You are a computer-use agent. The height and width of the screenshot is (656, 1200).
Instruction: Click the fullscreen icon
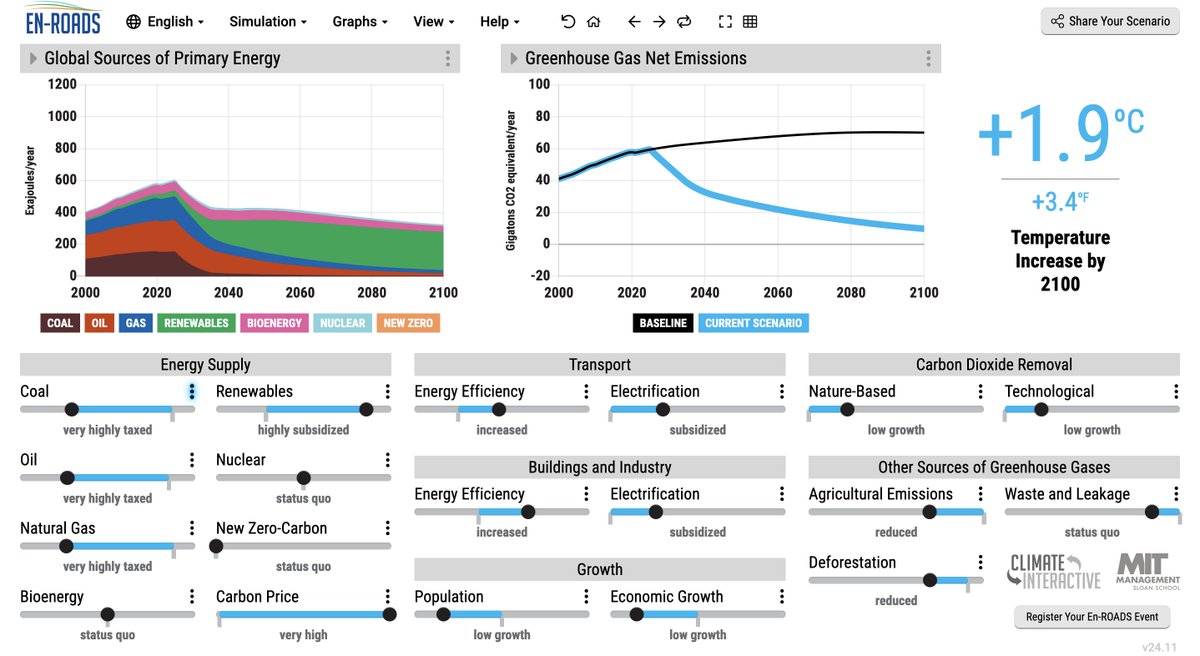click(725, 21)
